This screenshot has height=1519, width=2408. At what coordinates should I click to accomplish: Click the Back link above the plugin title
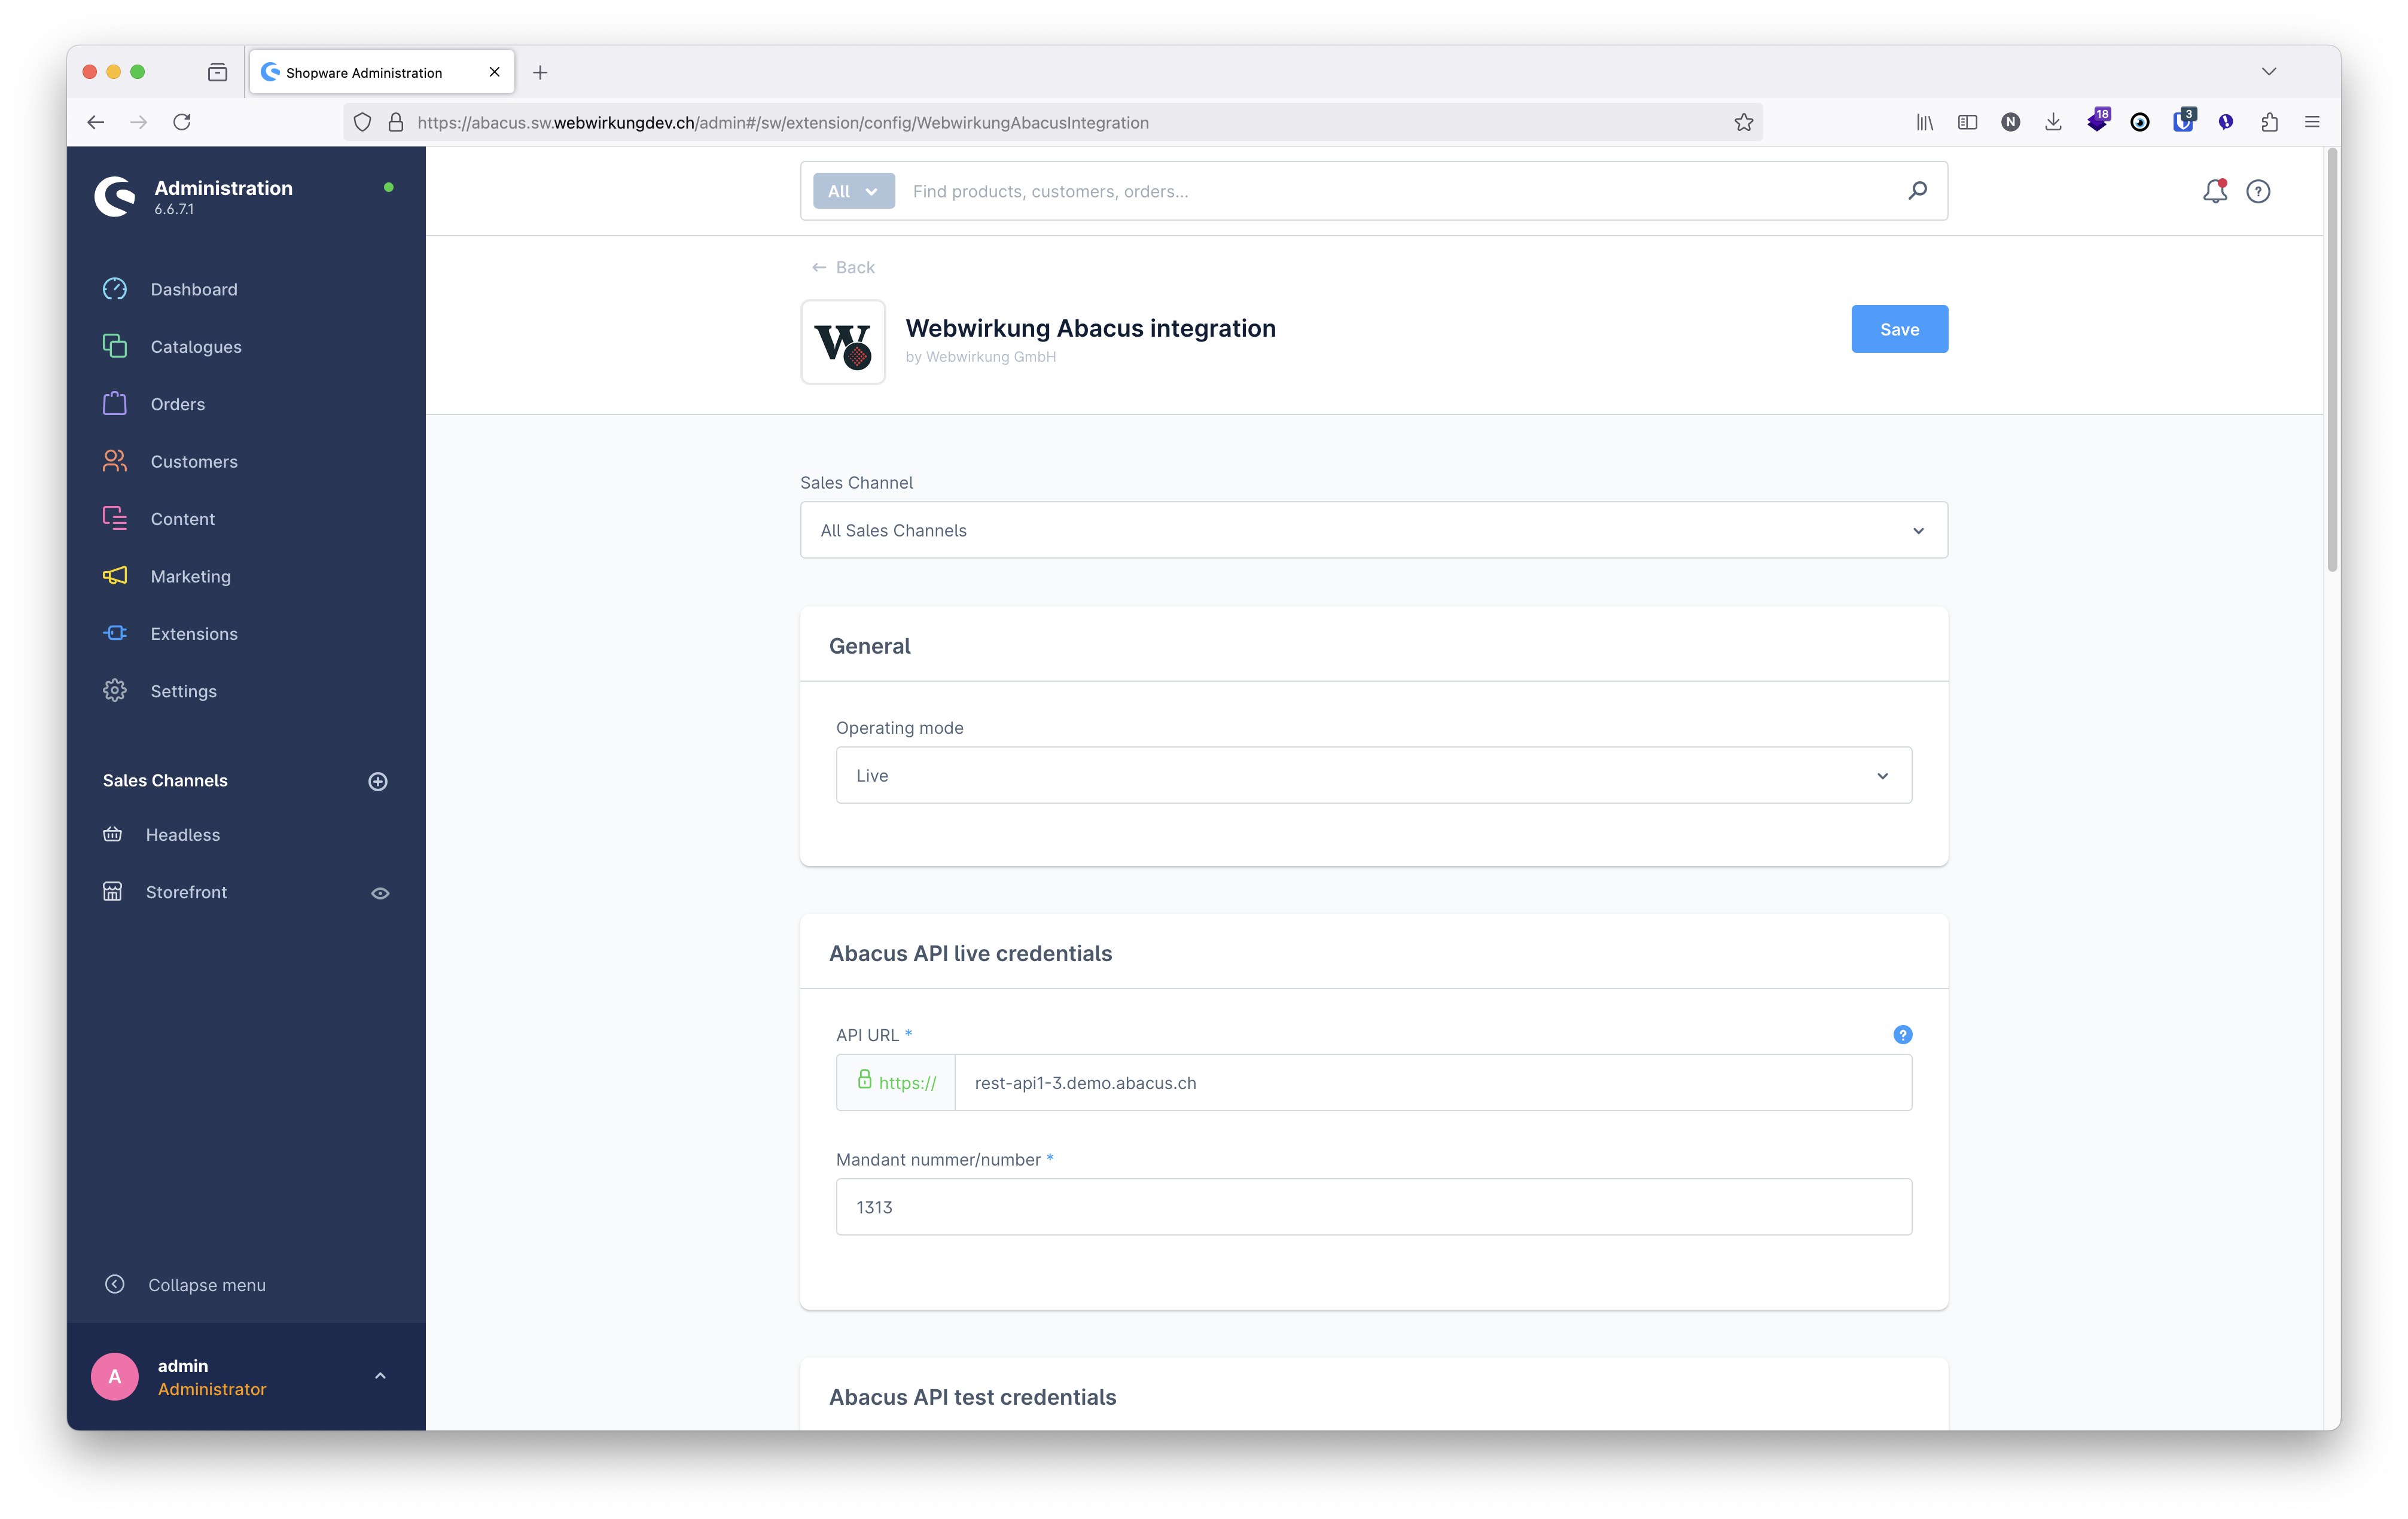[x=843, y=267]
